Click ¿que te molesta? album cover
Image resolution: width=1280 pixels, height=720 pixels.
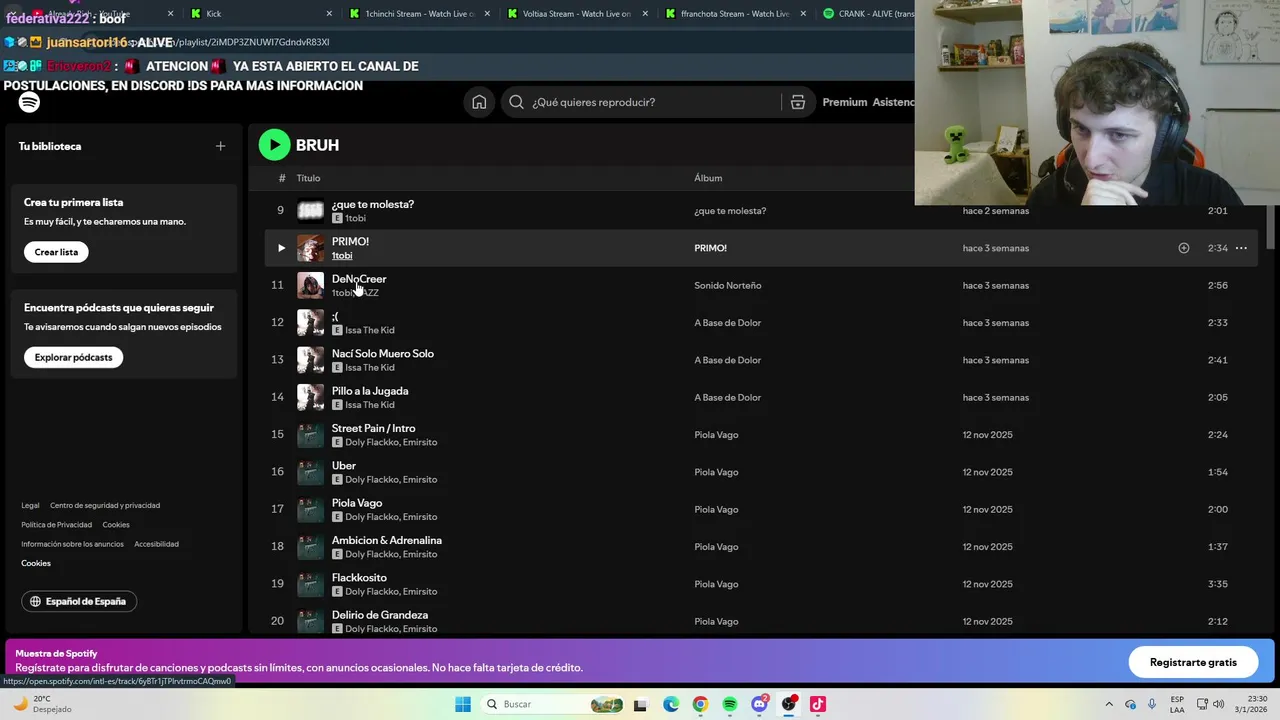tap(310, 210)
